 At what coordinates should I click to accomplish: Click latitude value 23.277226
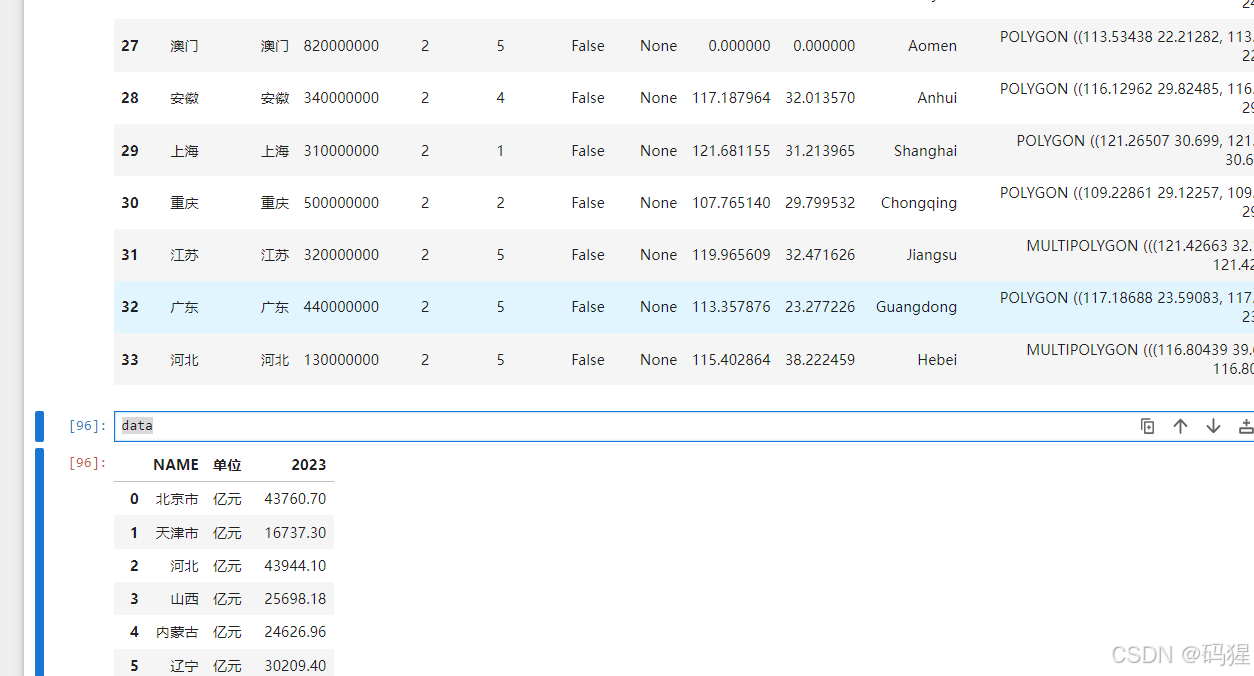(820, 307)
